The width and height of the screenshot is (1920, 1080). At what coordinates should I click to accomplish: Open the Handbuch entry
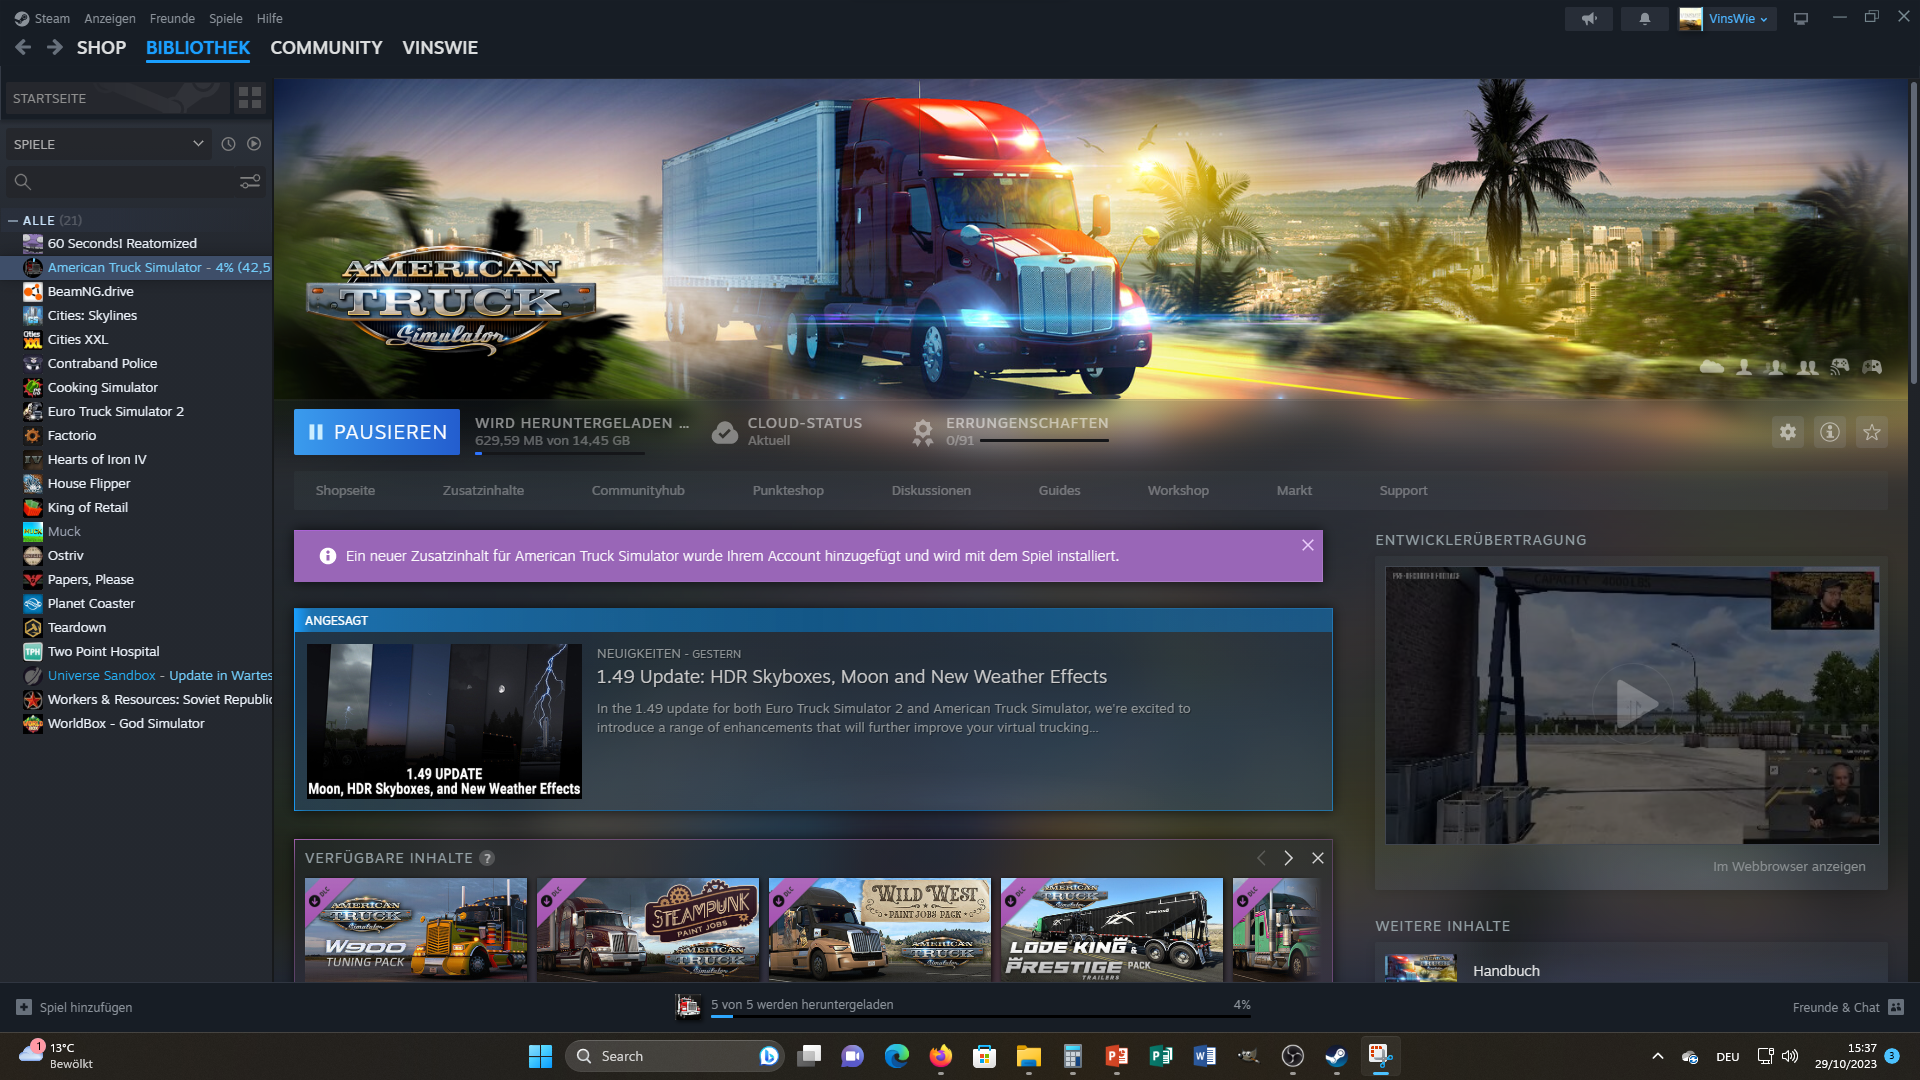pos(1506,970)
